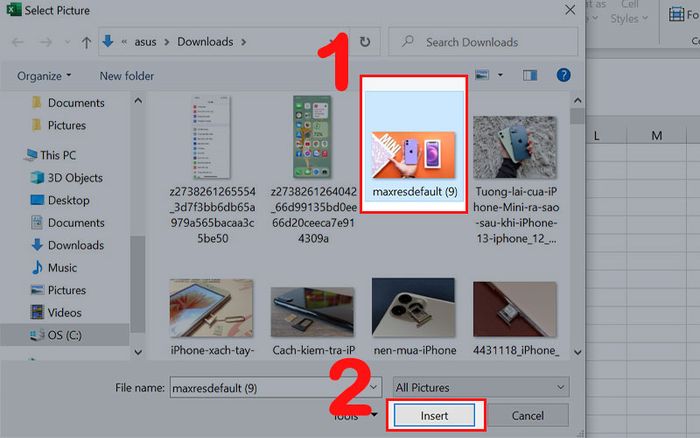Select column M header in Excel

point(656,136)
